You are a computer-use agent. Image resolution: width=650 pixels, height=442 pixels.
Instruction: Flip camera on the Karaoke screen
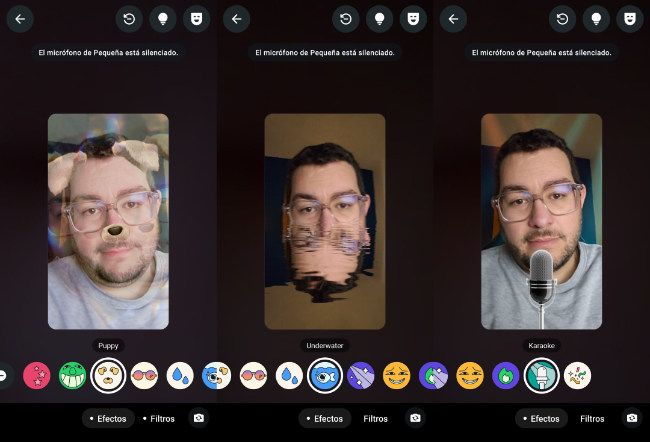point(632,418)
